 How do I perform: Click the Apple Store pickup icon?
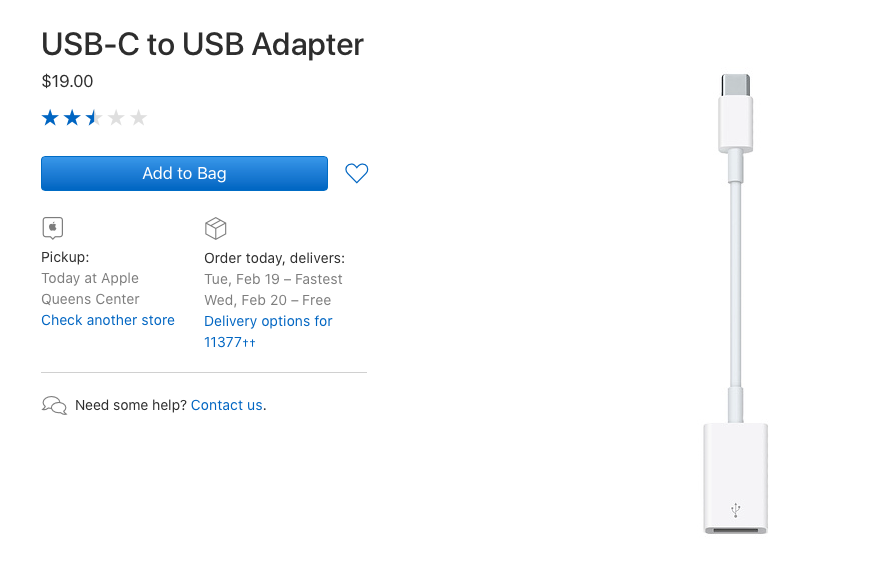(x=53, y=228)
